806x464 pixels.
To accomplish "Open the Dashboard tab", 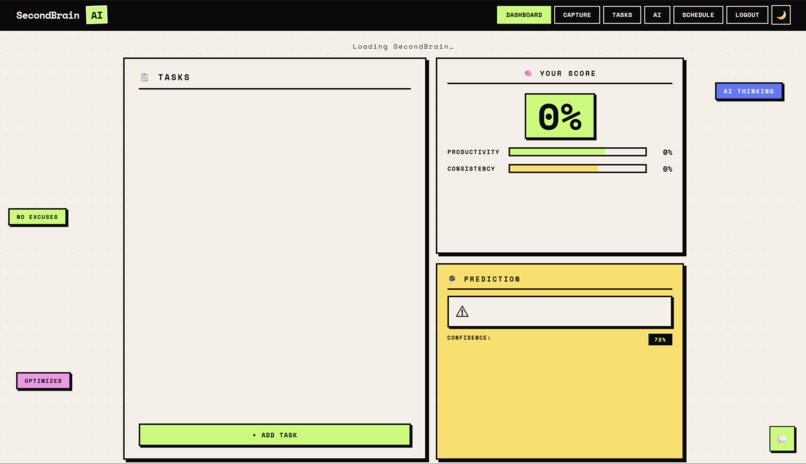I will 524,15.
